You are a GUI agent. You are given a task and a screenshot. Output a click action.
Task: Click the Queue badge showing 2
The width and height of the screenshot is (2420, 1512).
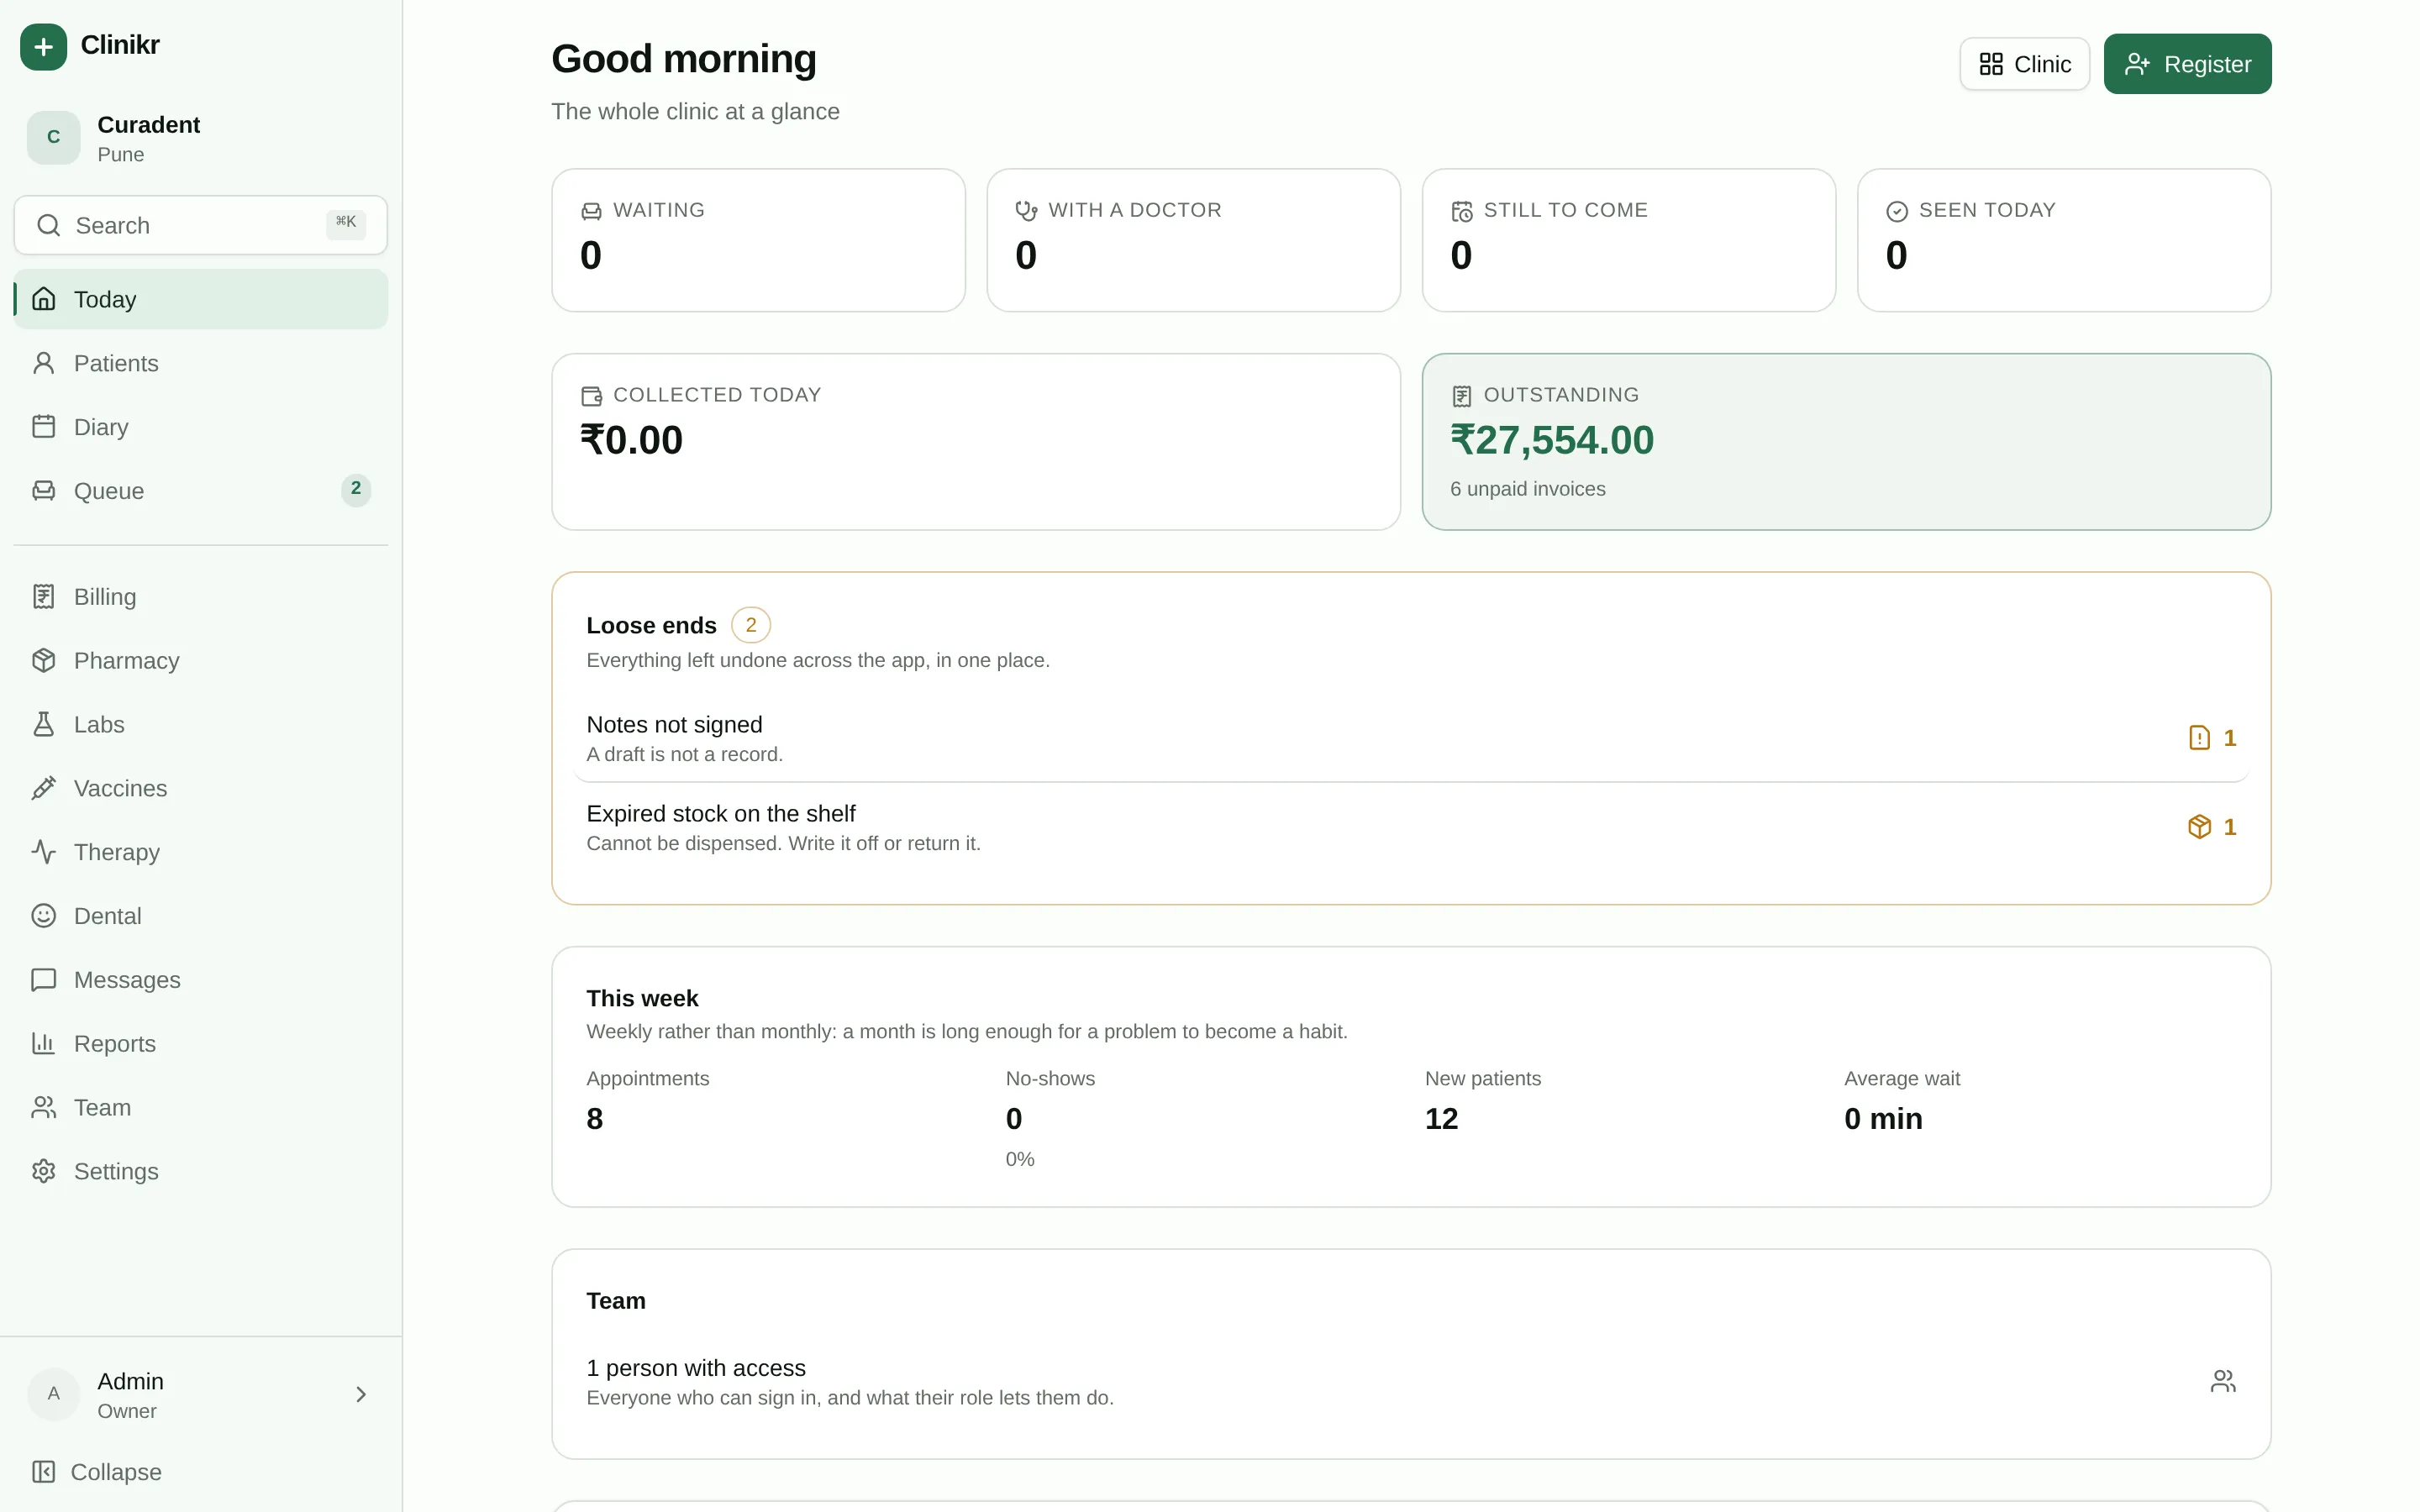pyautogui.click(x=356, y=489)
